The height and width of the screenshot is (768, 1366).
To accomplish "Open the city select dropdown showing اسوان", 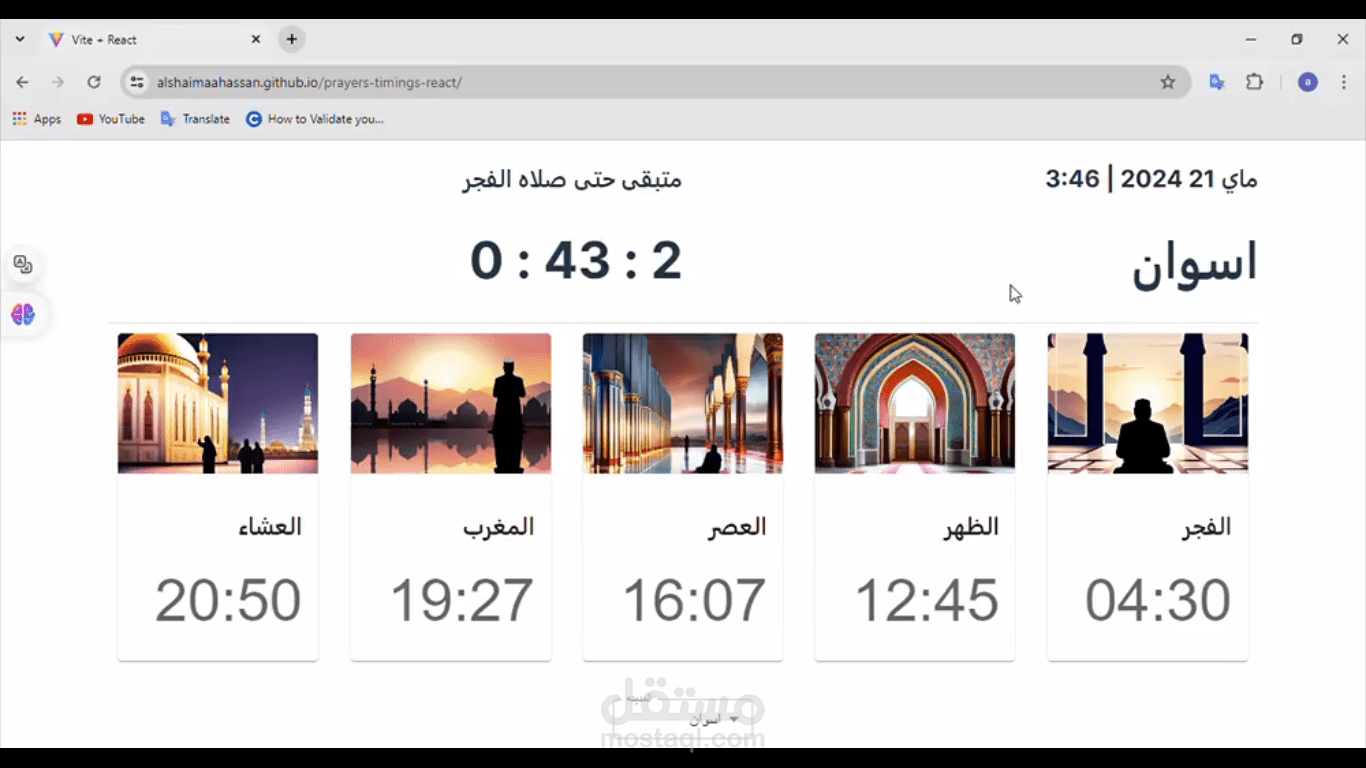I will [683, 718].
